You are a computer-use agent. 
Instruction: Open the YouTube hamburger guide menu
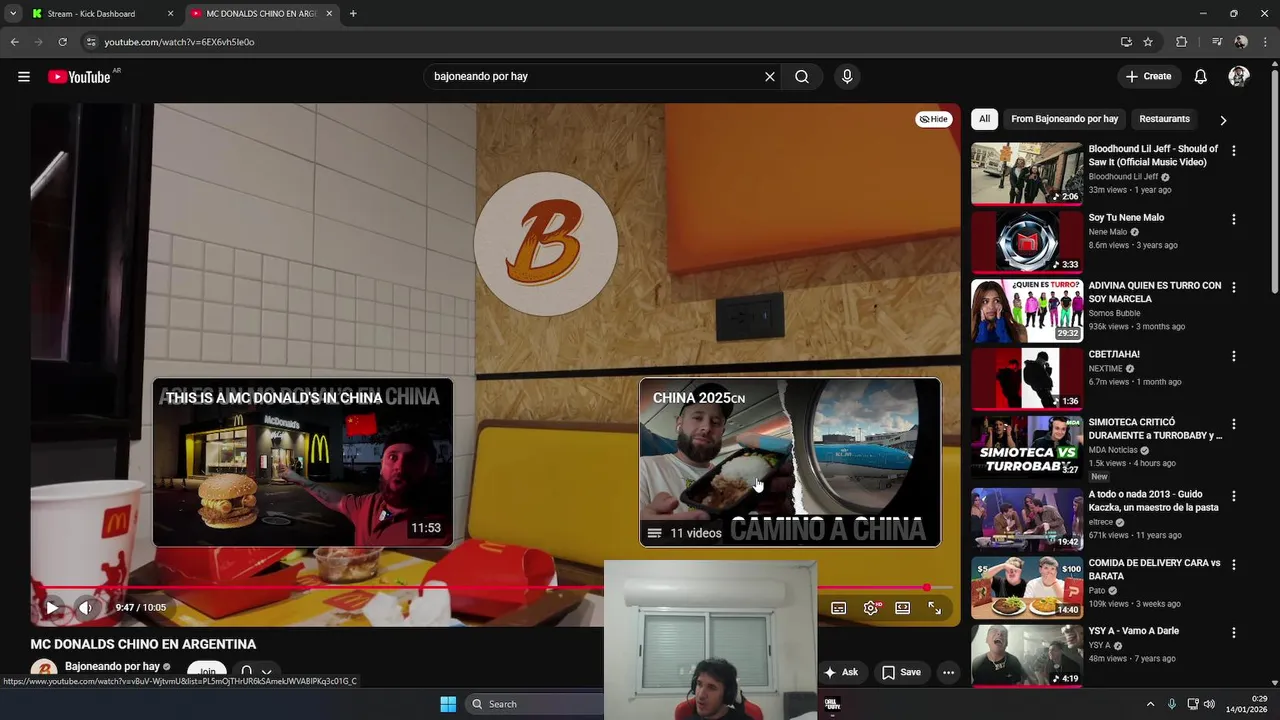coord(24,77)
